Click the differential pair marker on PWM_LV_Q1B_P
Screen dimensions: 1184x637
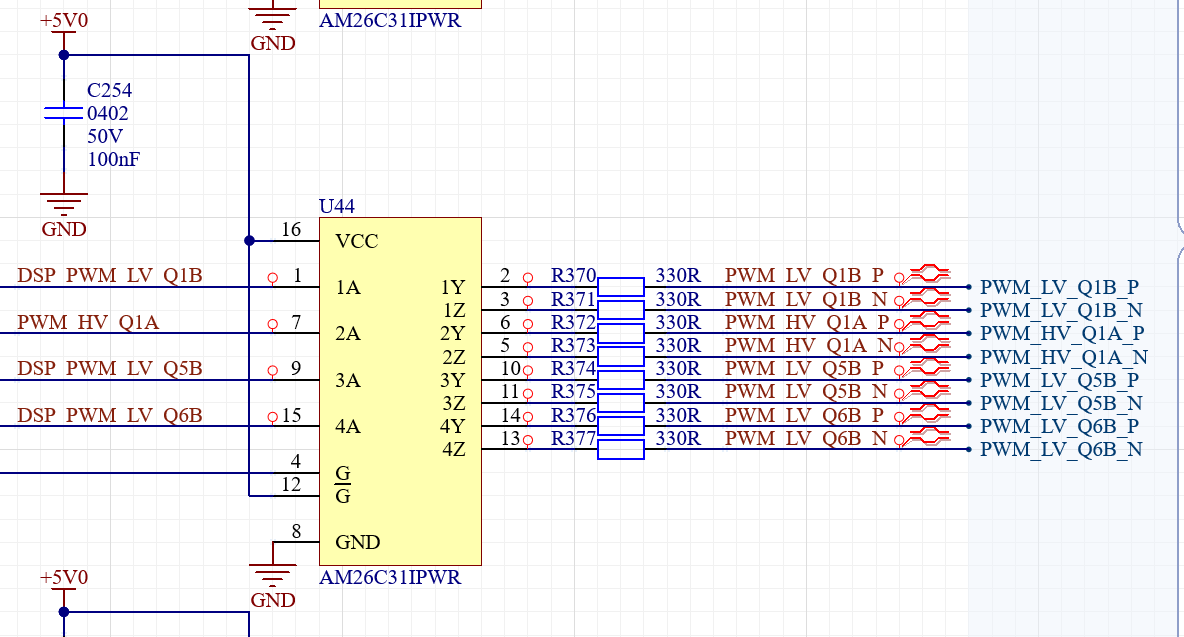click(929, 273)
